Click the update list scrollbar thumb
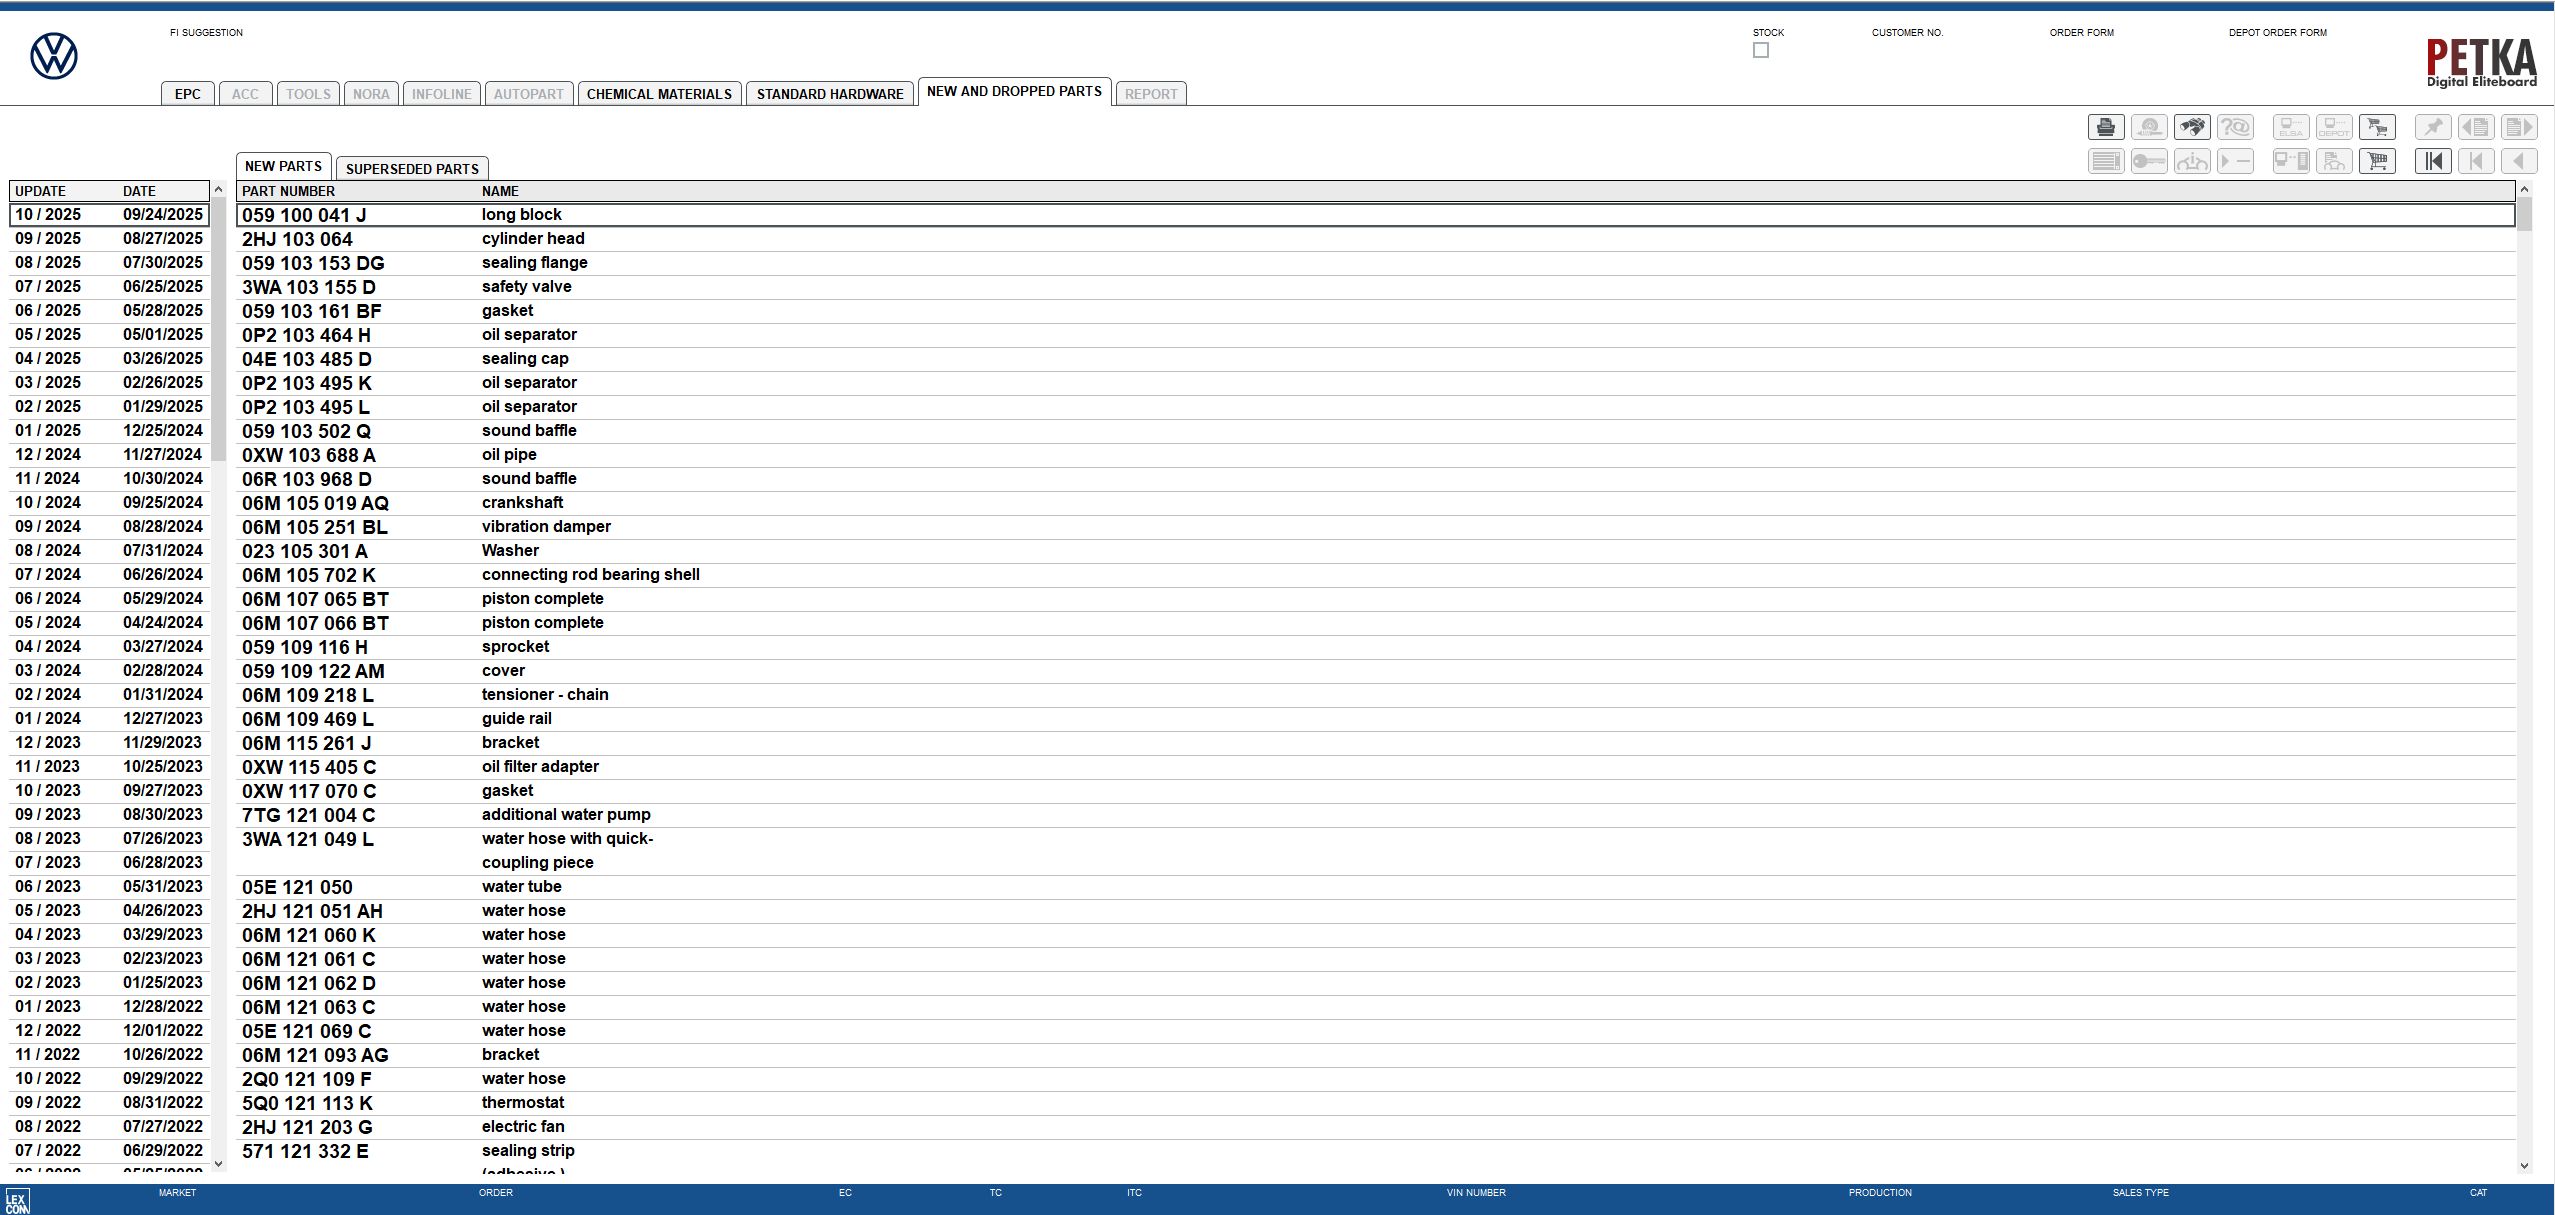 [x=218, y=330]
